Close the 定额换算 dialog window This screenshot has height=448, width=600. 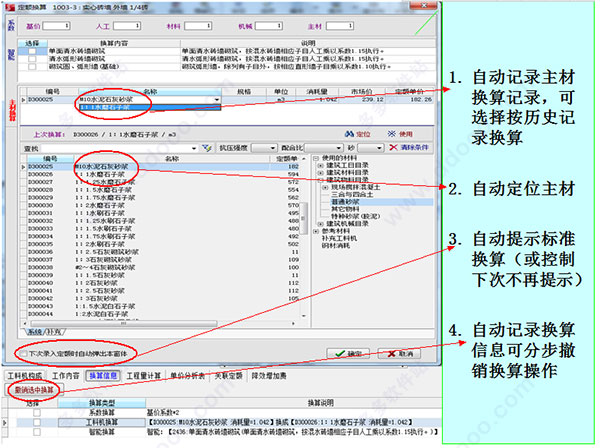424,6
